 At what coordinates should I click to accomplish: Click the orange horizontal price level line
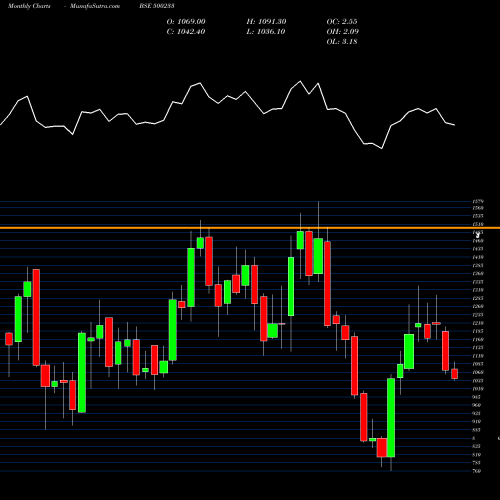tap(250, 228)
